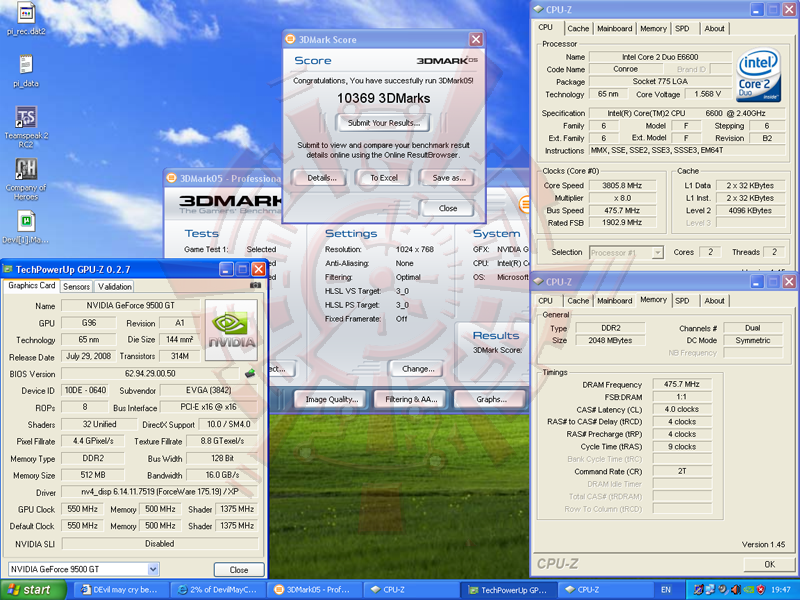
Task: Switch to Validation tab in GPU-Z
Action: 114,287
